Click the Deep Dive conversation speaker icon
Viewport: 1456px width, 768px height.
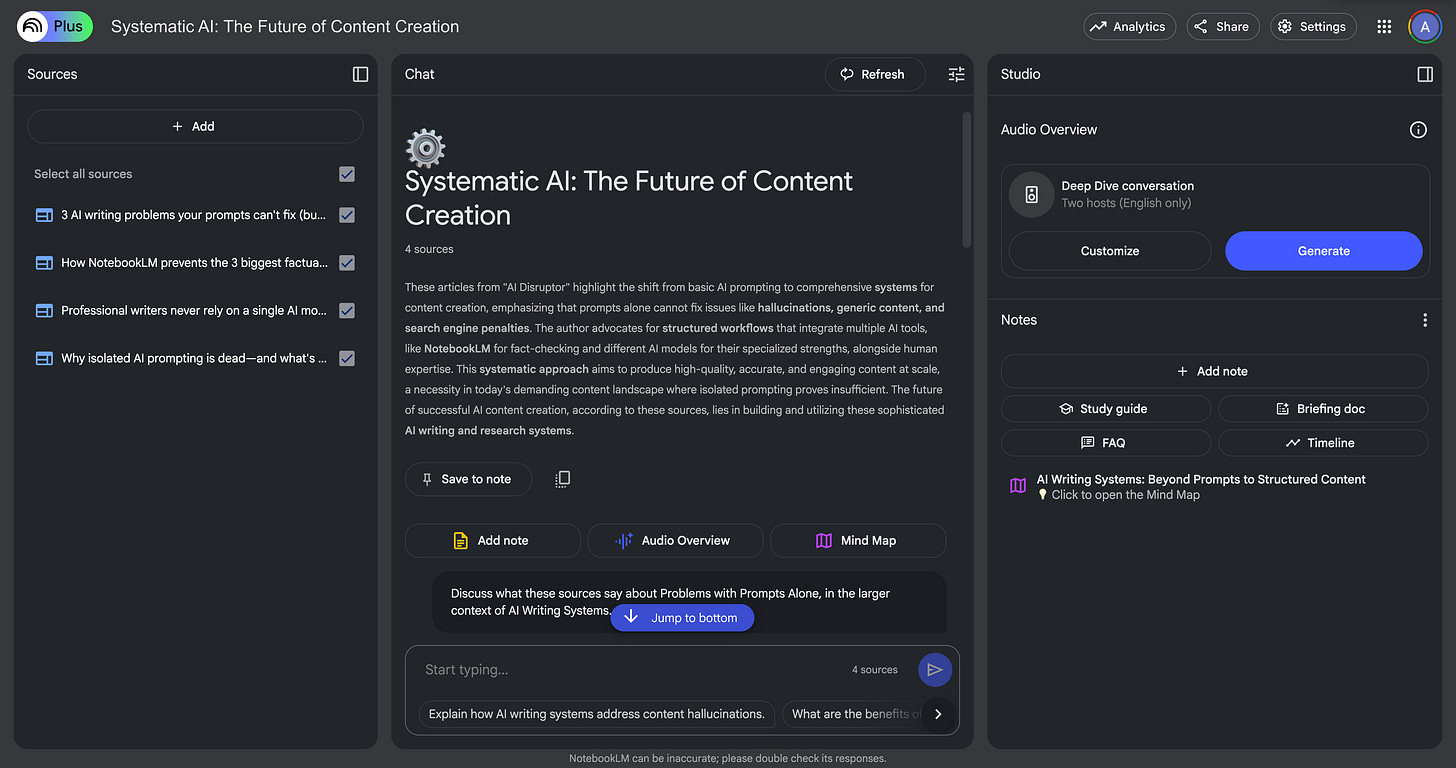1031,194
